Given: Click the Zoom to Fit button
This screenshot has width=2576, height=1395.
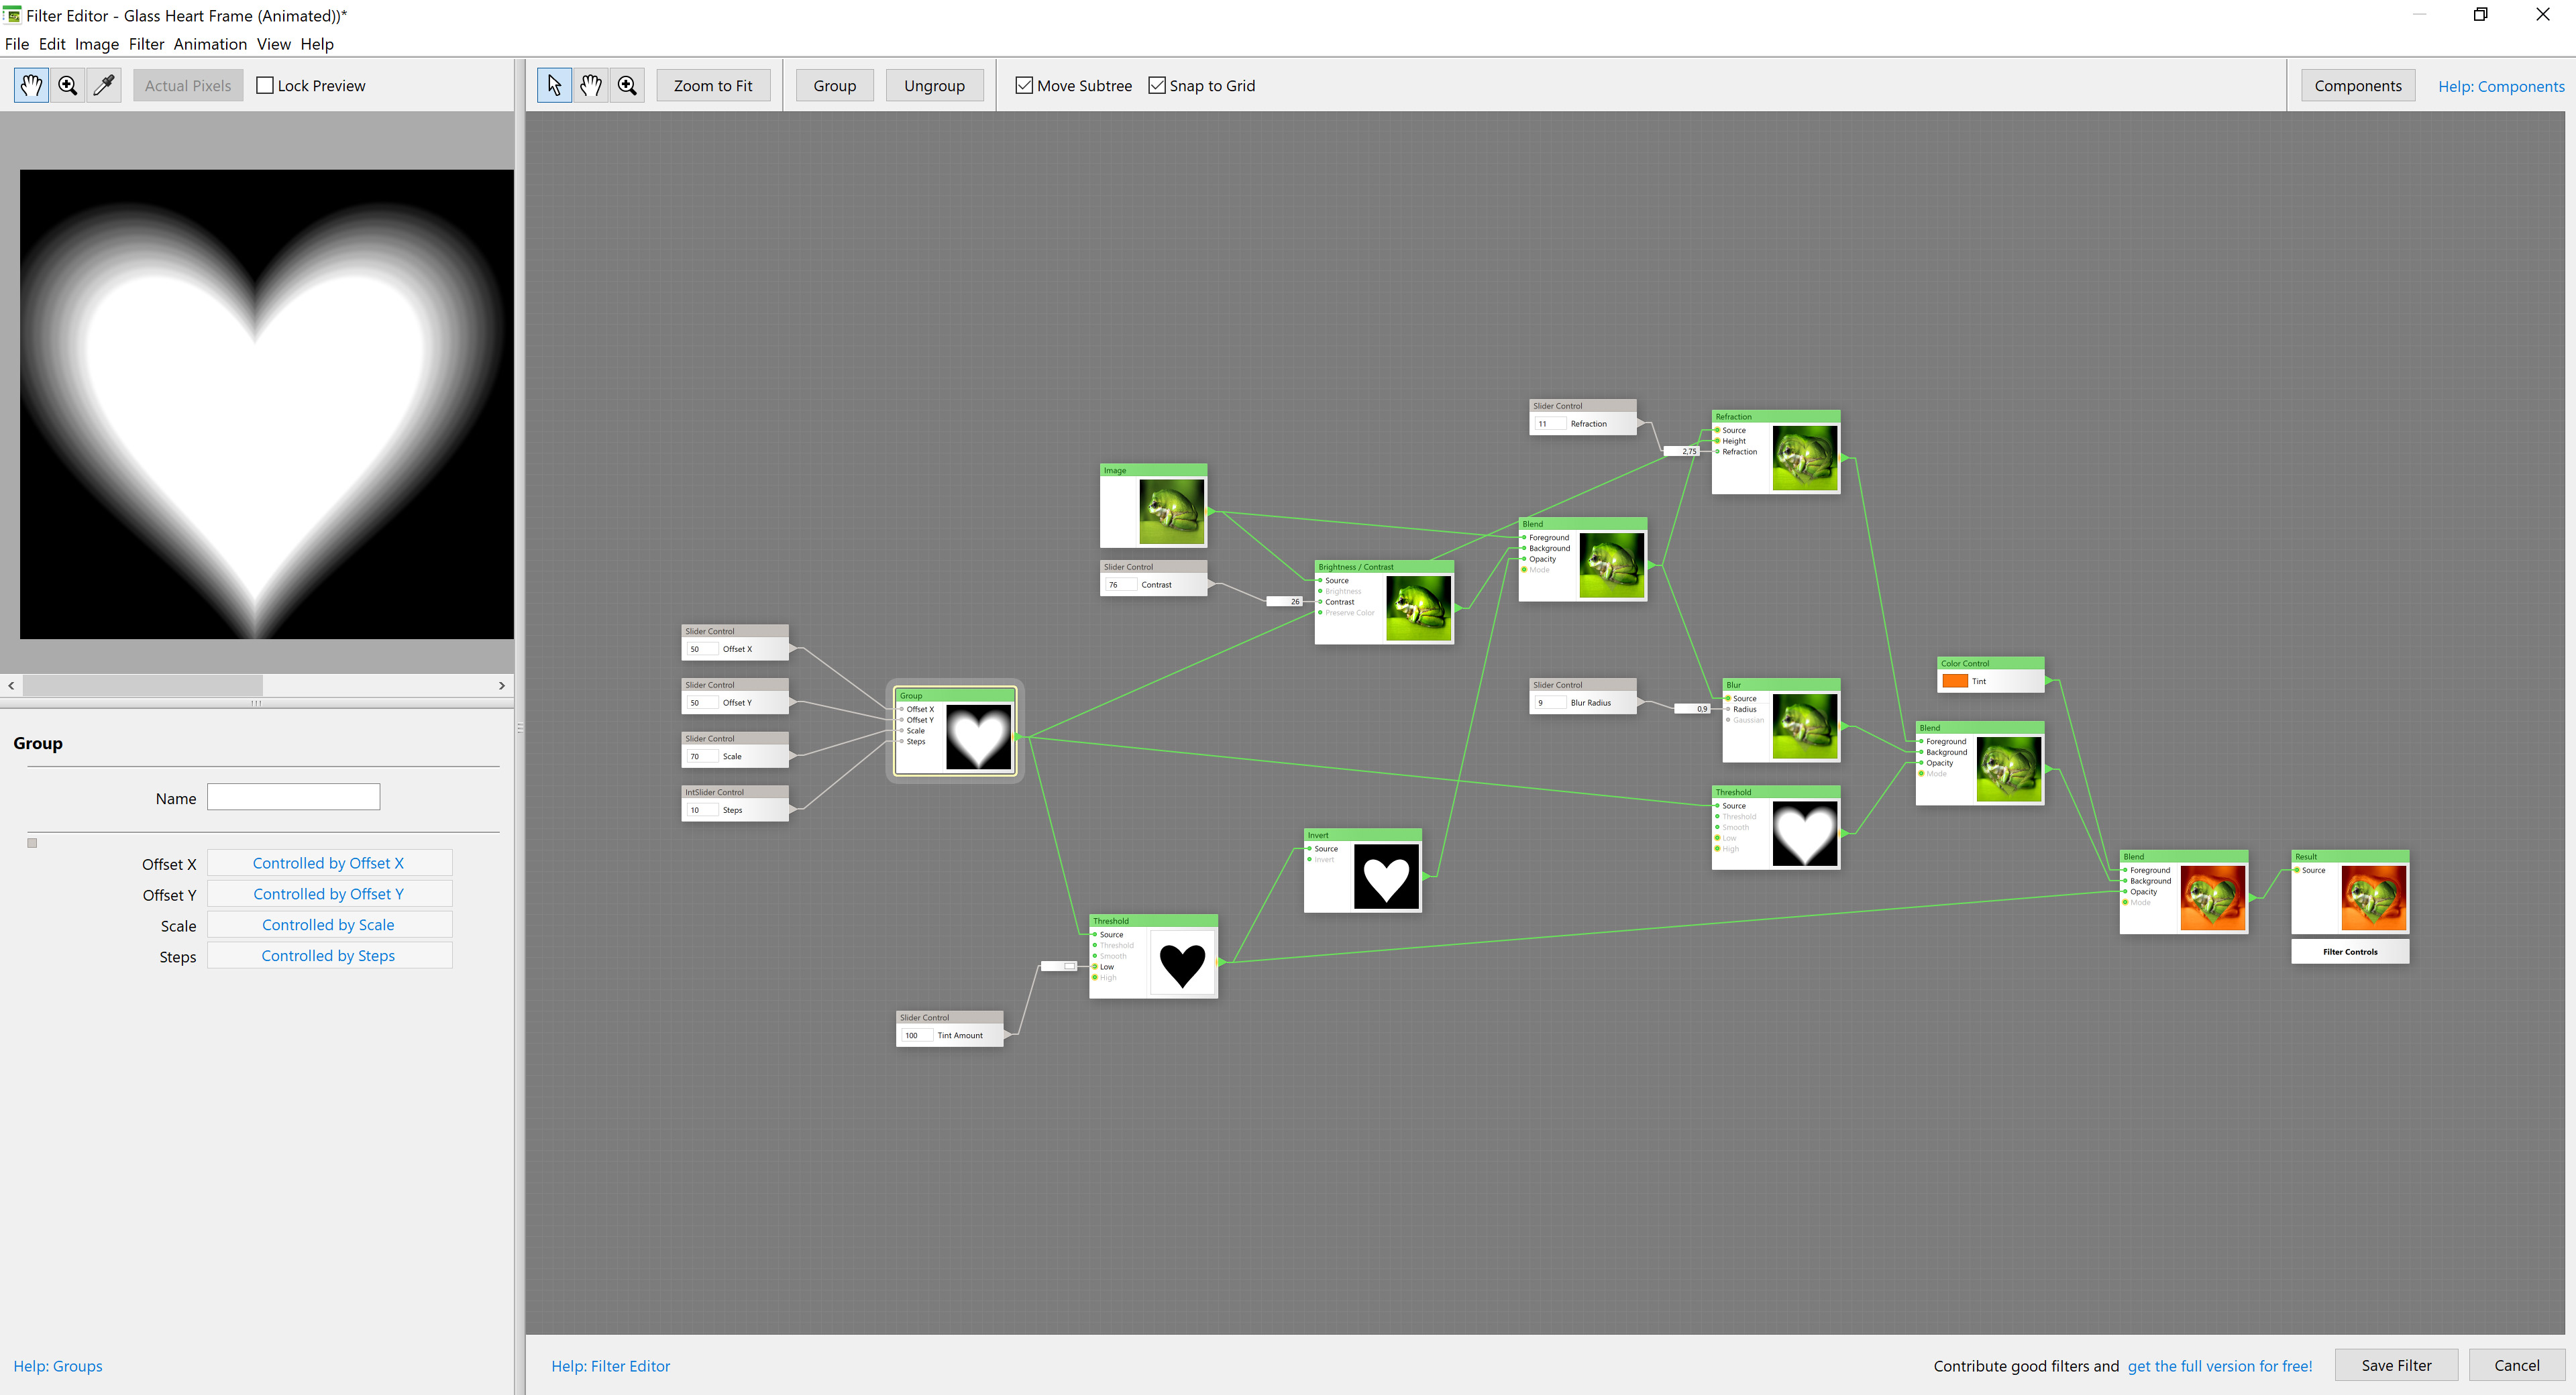Looking at the screenshot, I should click(713, 86).
